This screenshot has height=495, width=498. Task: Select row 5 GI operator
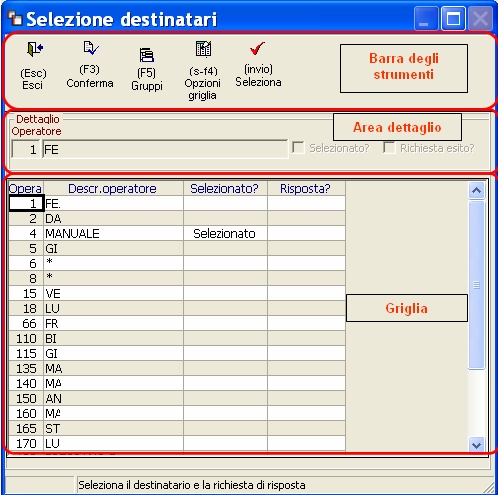[177, 248]
